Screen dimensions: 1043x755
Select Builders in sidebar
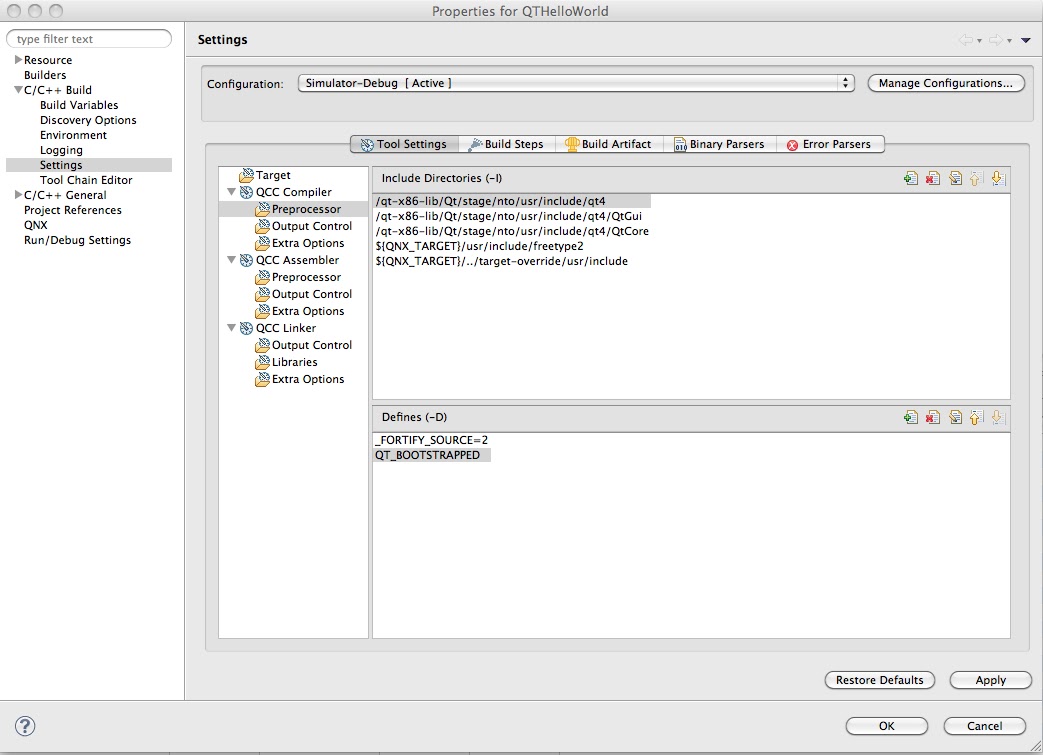[x=45, y=75]
